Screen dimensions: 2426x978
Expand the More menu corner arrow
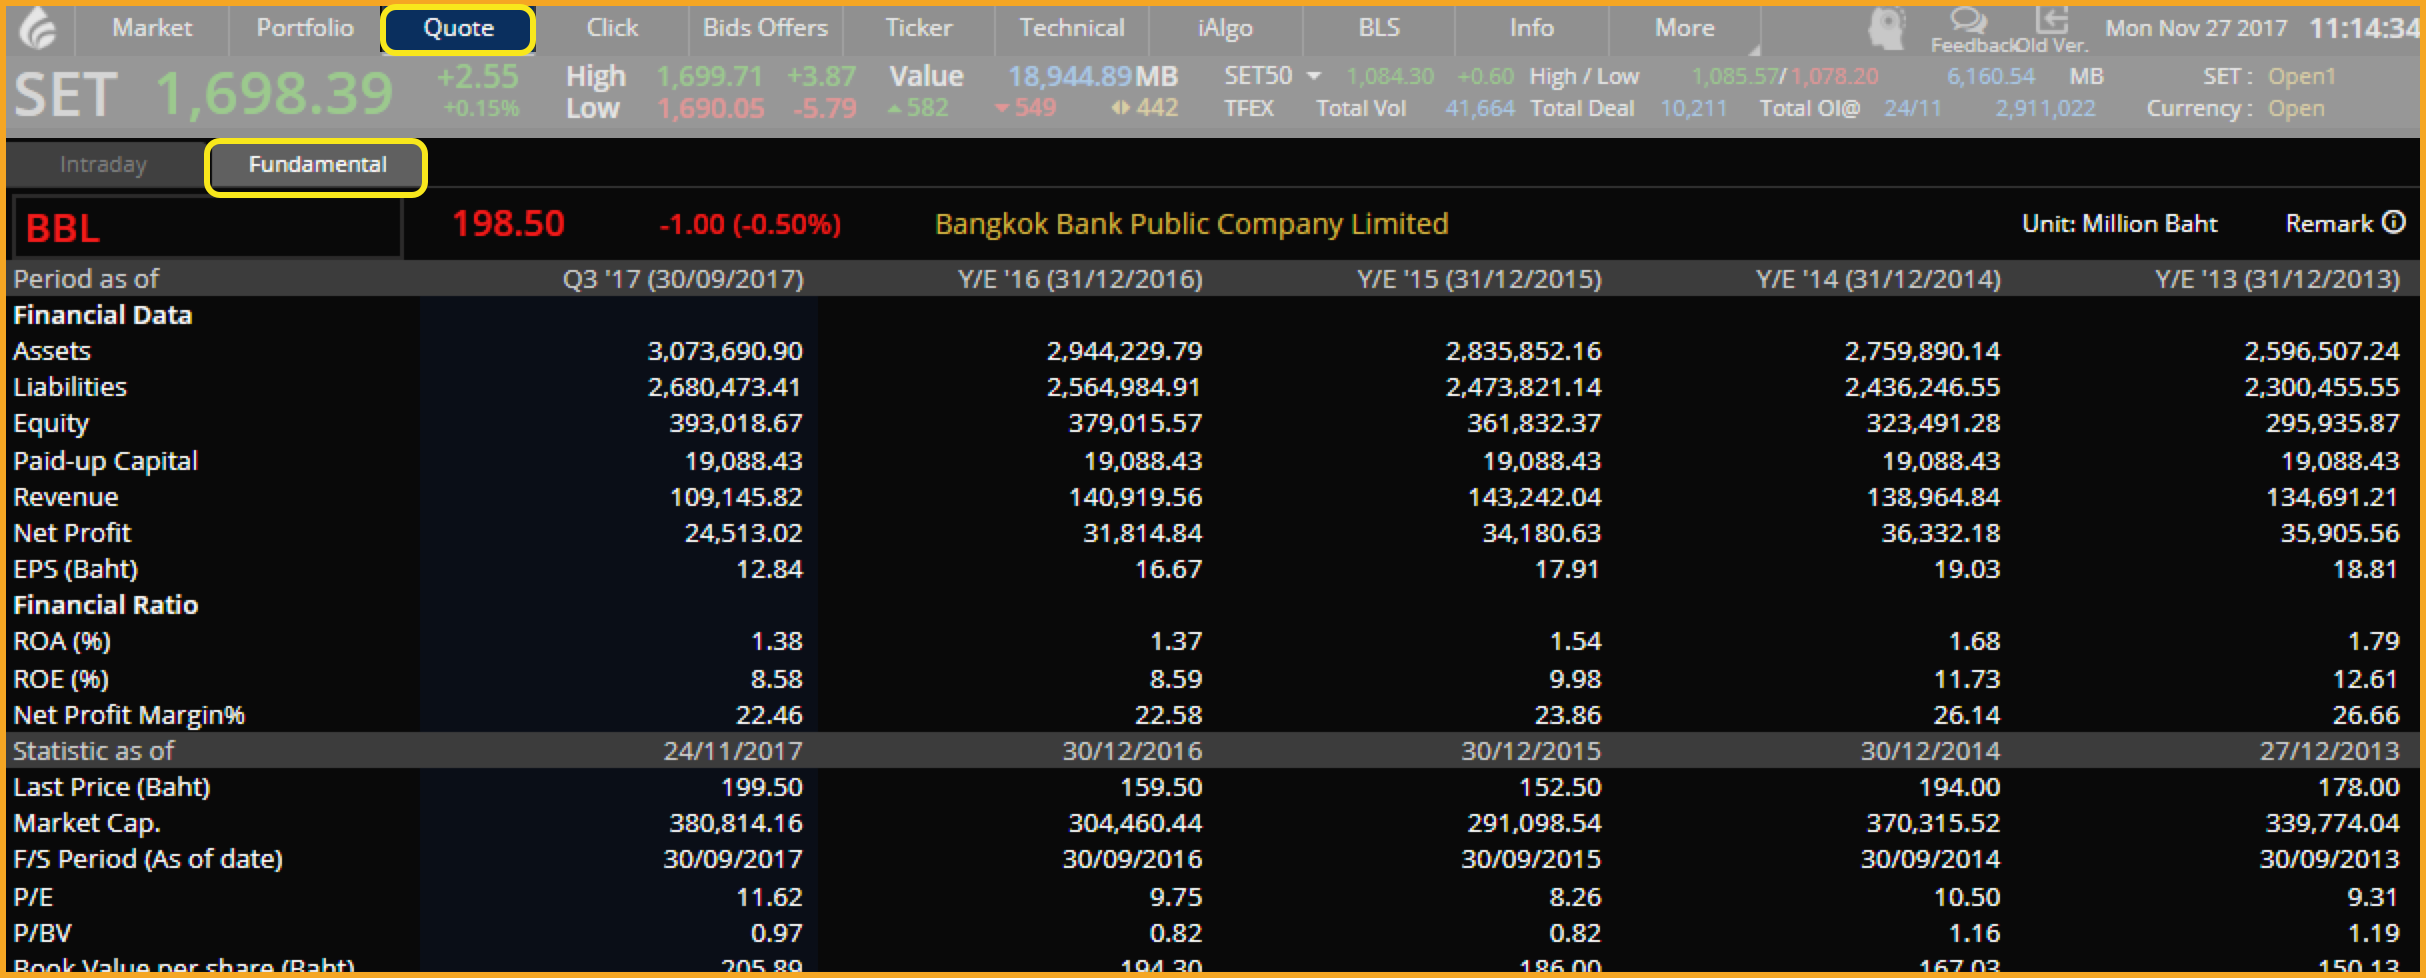pos(1754,48)
